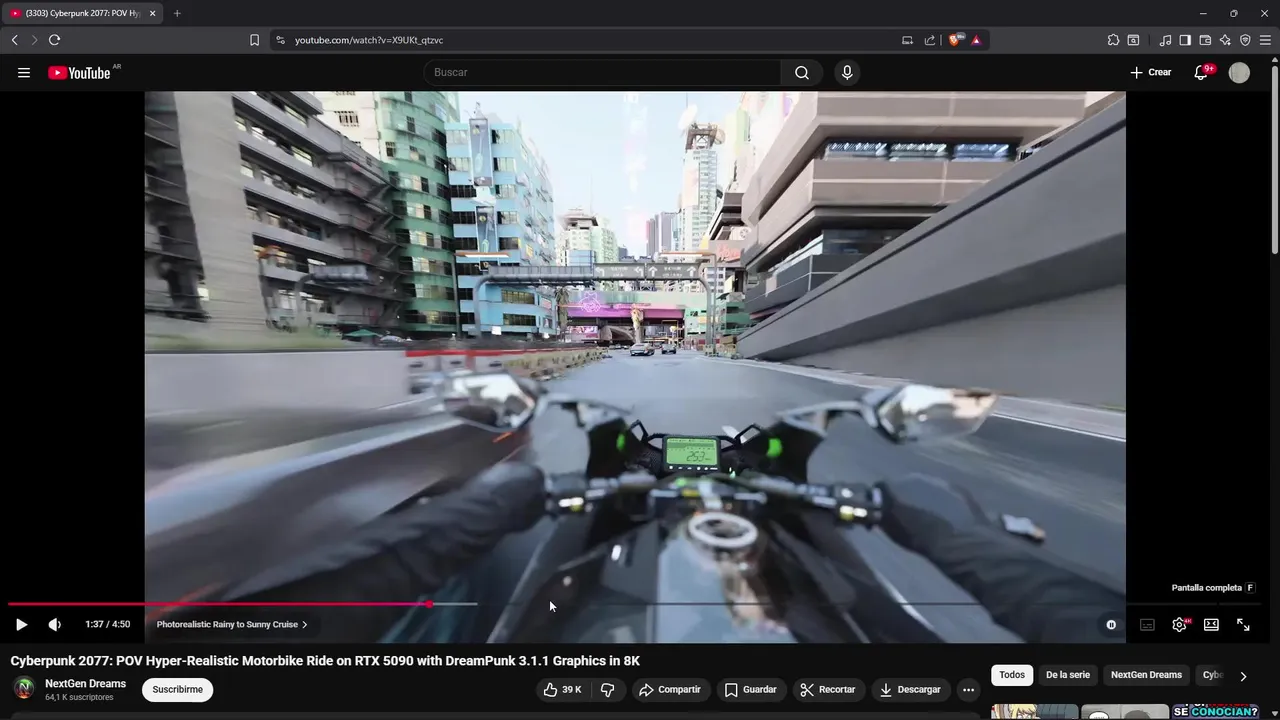The width and height of the screenshot is (1280, 720).
Task: Open Brave VPN shield icon
Action: click(x=1245, y=40)
